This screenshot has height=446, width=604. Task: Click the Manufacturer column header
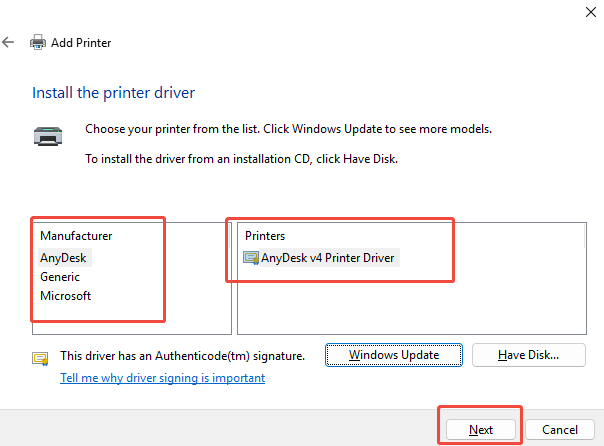76,236
